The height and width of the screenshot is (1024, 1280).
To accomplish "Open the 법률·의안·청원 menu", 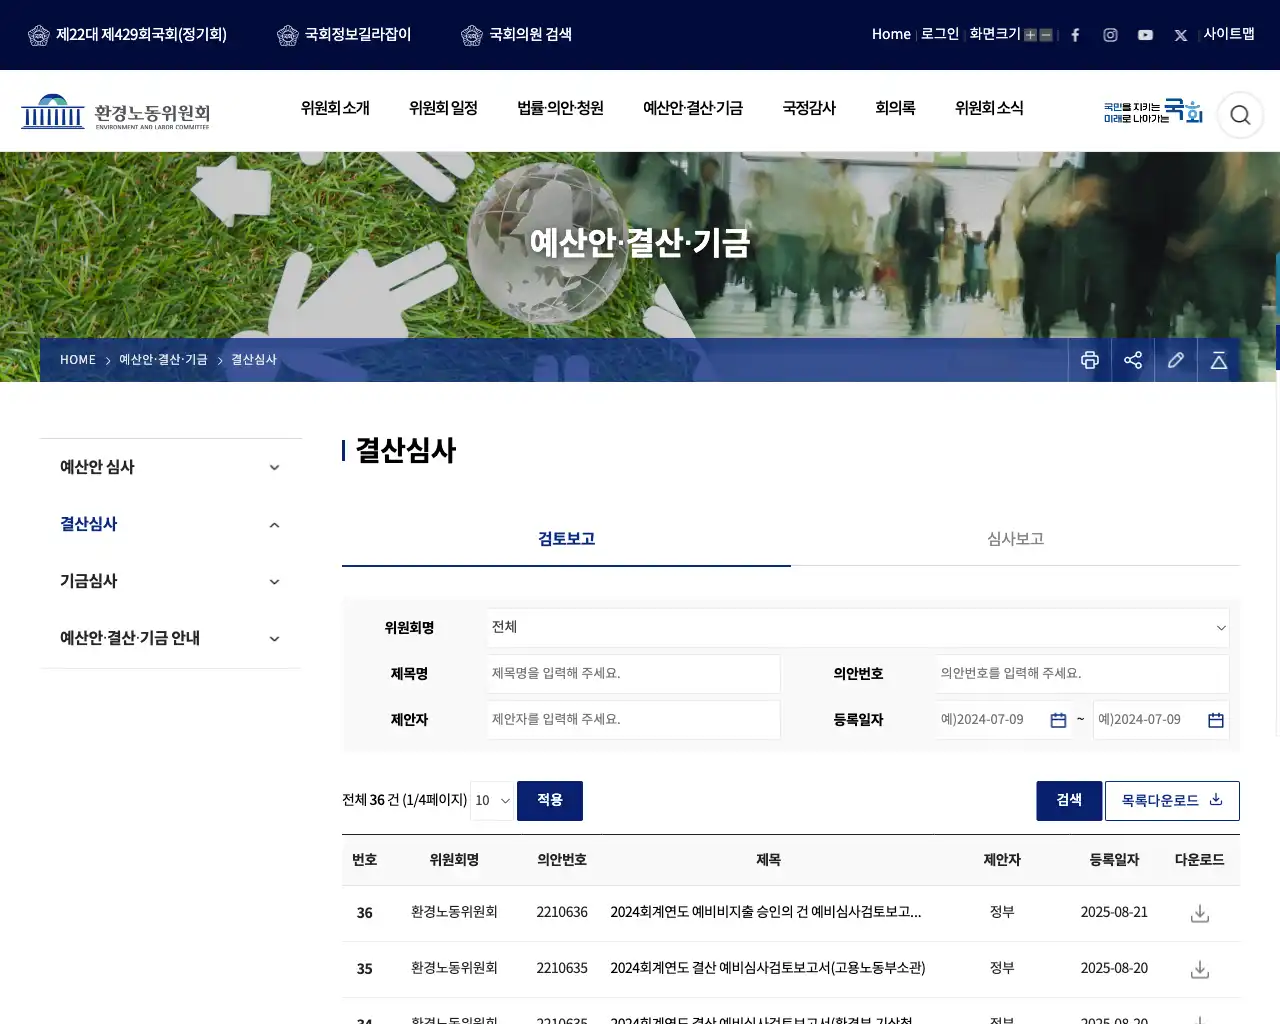I will [560, 108].
